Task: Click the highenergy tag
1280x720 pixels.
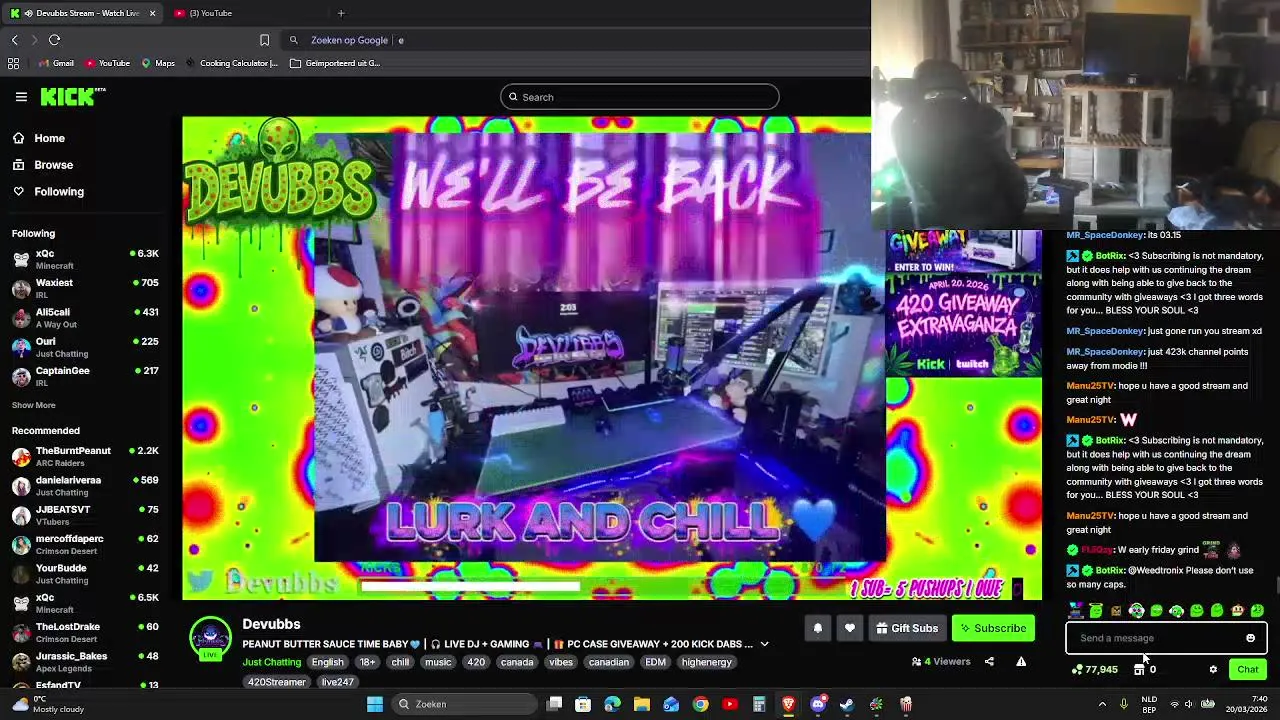Action: [x=707, y=662]
